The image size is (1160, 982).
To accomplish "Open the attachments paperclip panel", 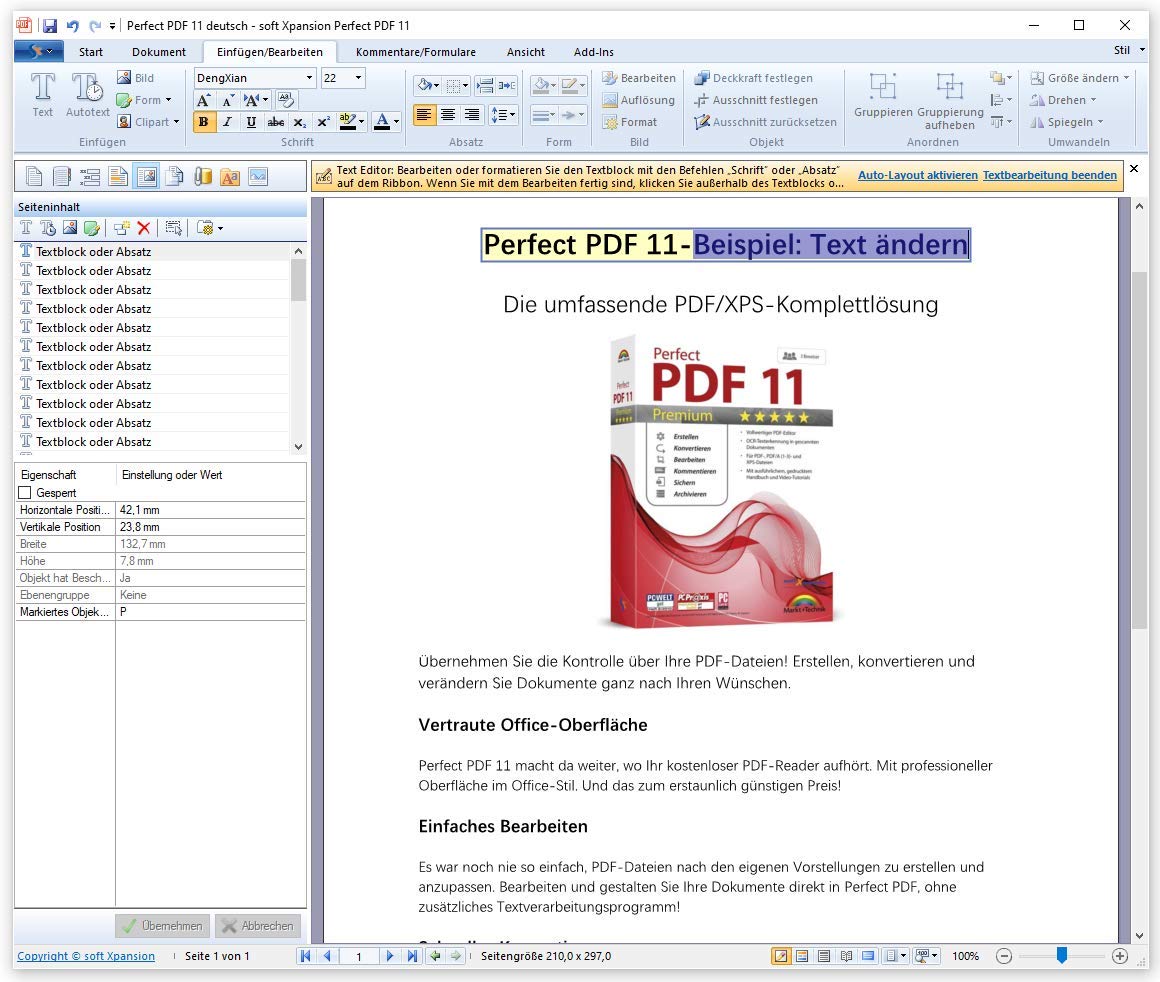I will (203, 177).
